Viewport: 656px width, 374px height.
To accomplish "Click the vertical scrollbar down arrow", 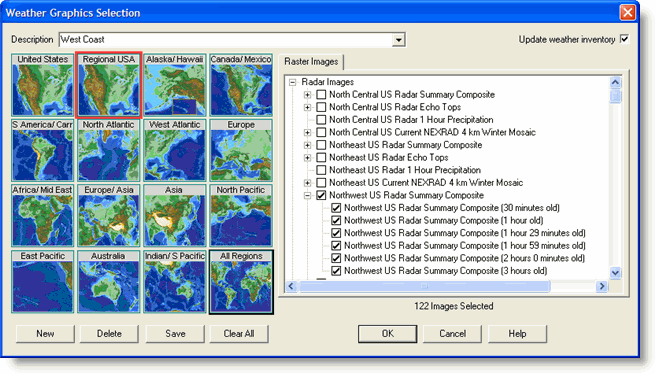I will [x=615, y=273].
